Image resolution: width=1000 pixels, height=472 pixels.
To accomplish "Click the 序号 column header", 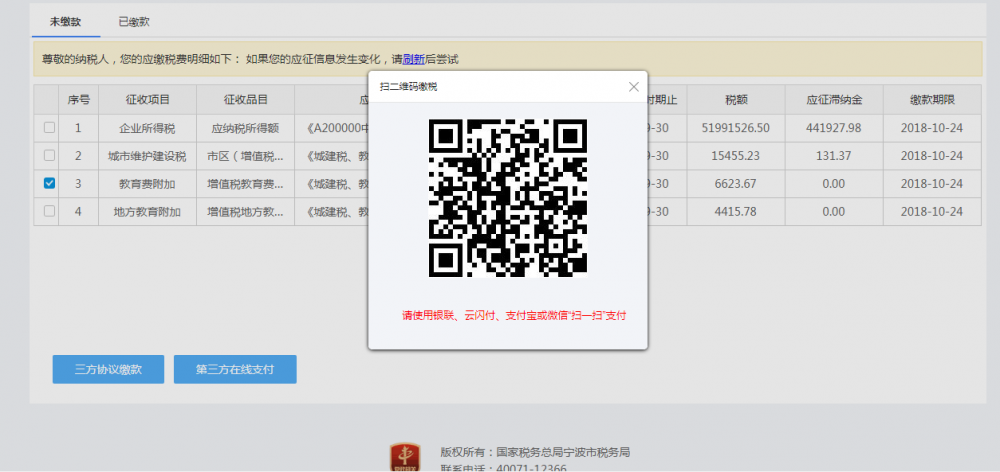I will coord(78,100).
